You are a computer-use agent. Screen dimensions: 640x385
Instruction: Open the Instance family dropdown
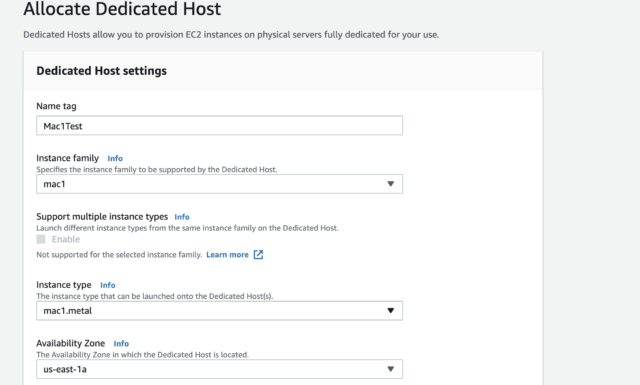(219, 184)
